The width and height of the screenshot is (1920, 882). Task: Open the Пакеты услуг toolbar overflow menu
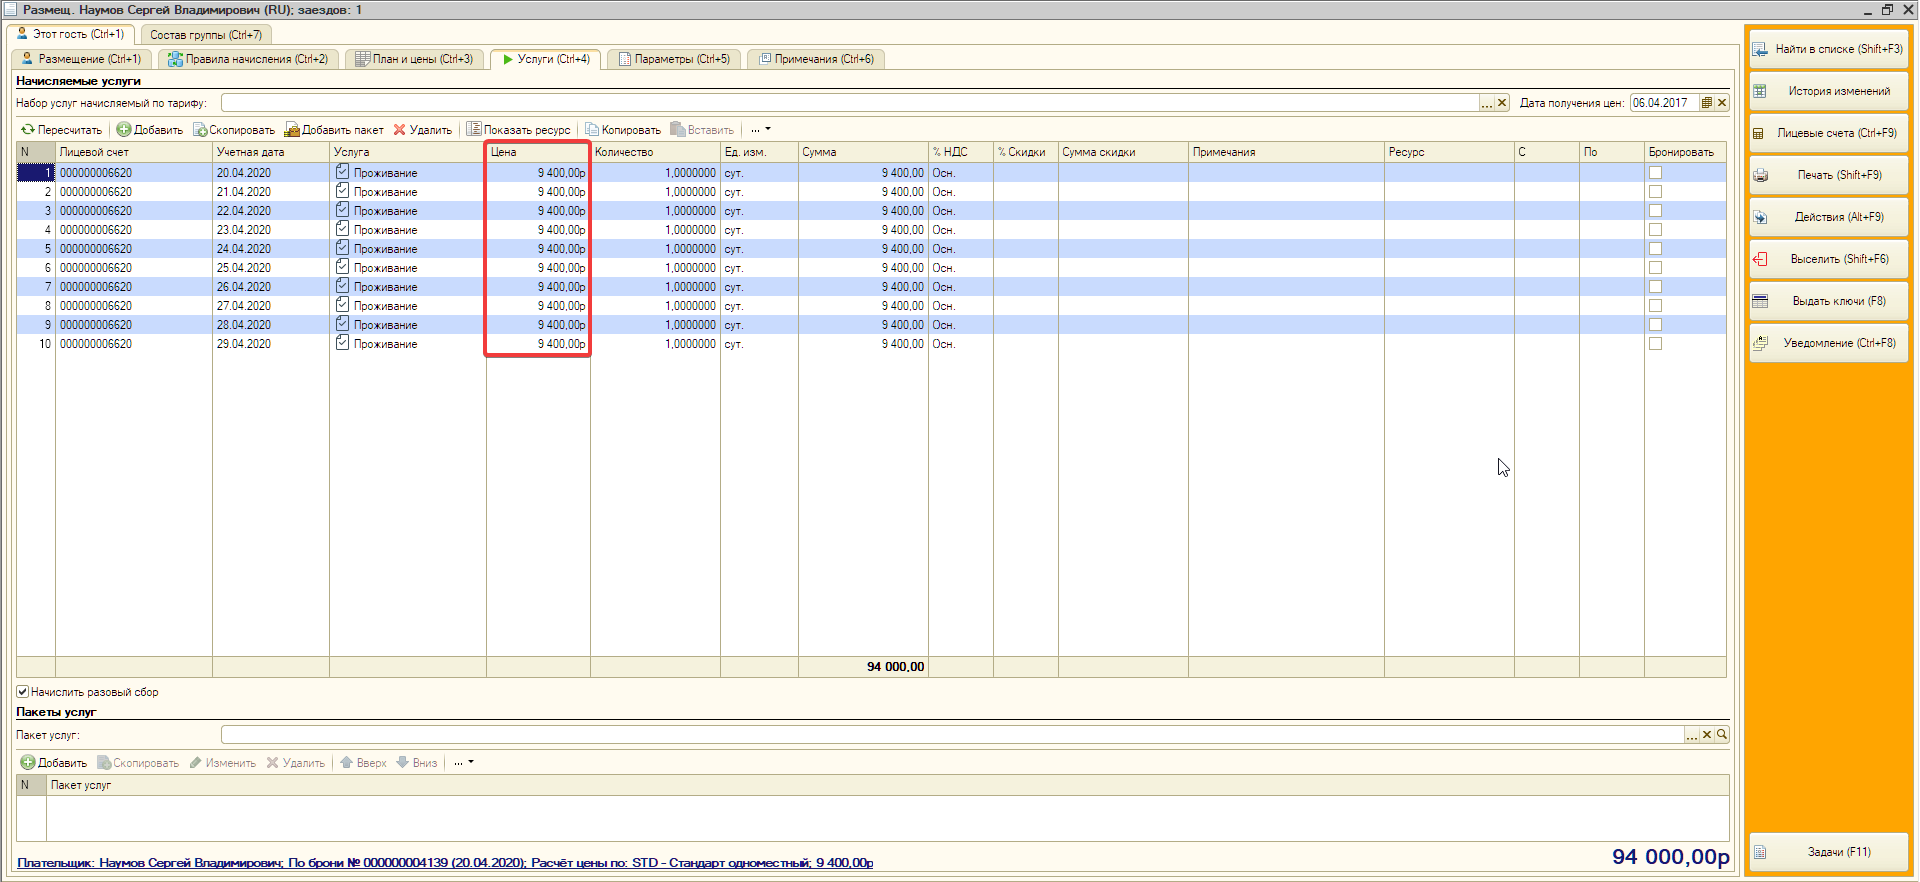pos(464,763)
